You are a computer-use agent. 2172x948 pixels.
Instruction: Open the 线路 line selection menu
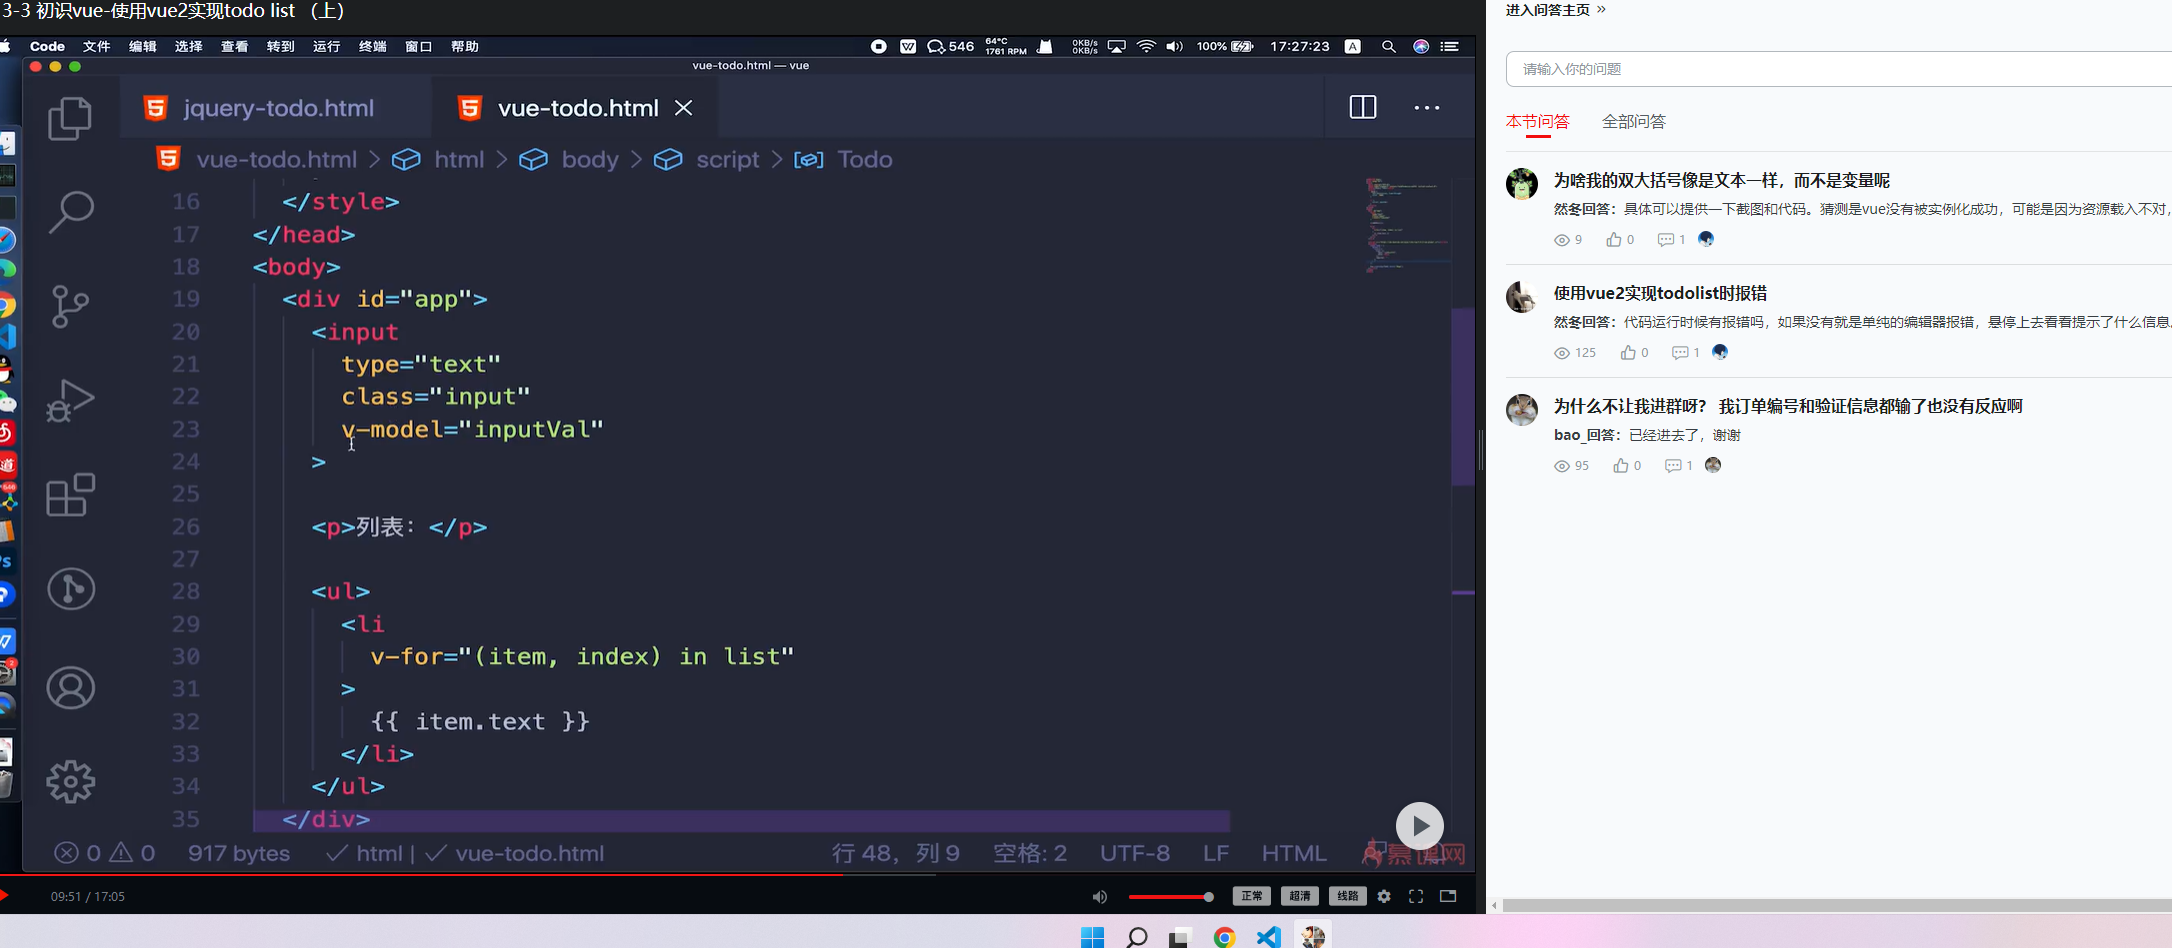(1347, 896)
